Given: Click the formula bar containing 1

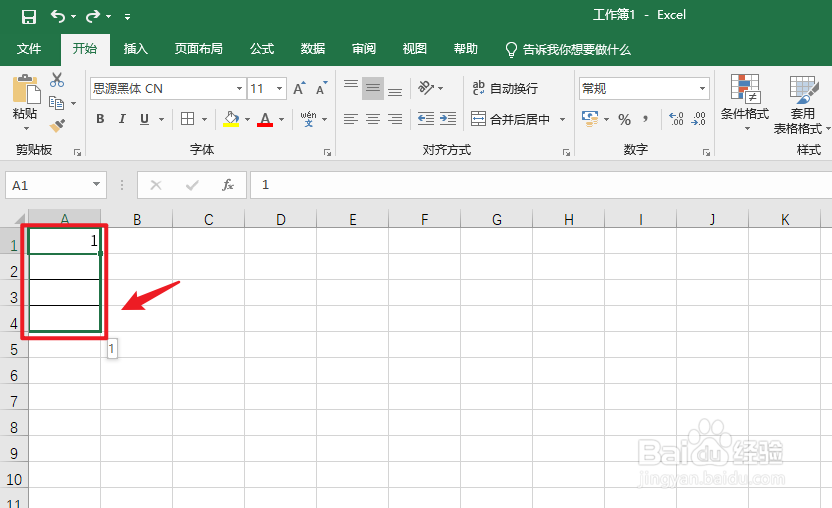Looking at the screenshot, I should [541, 185].
